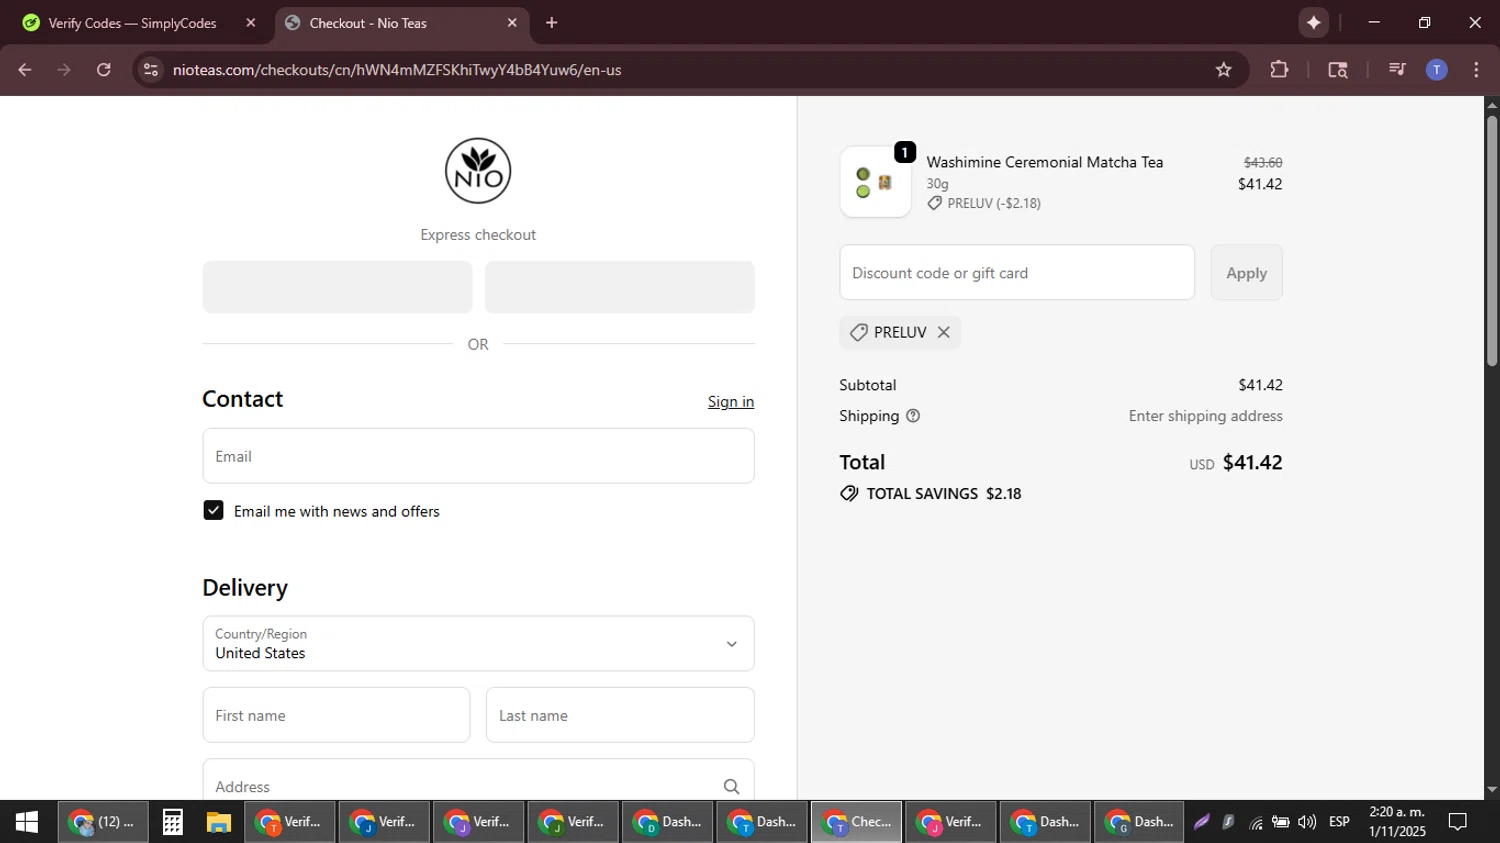Click the sparkle Gemini icon in title bar

click(1313, 23)
